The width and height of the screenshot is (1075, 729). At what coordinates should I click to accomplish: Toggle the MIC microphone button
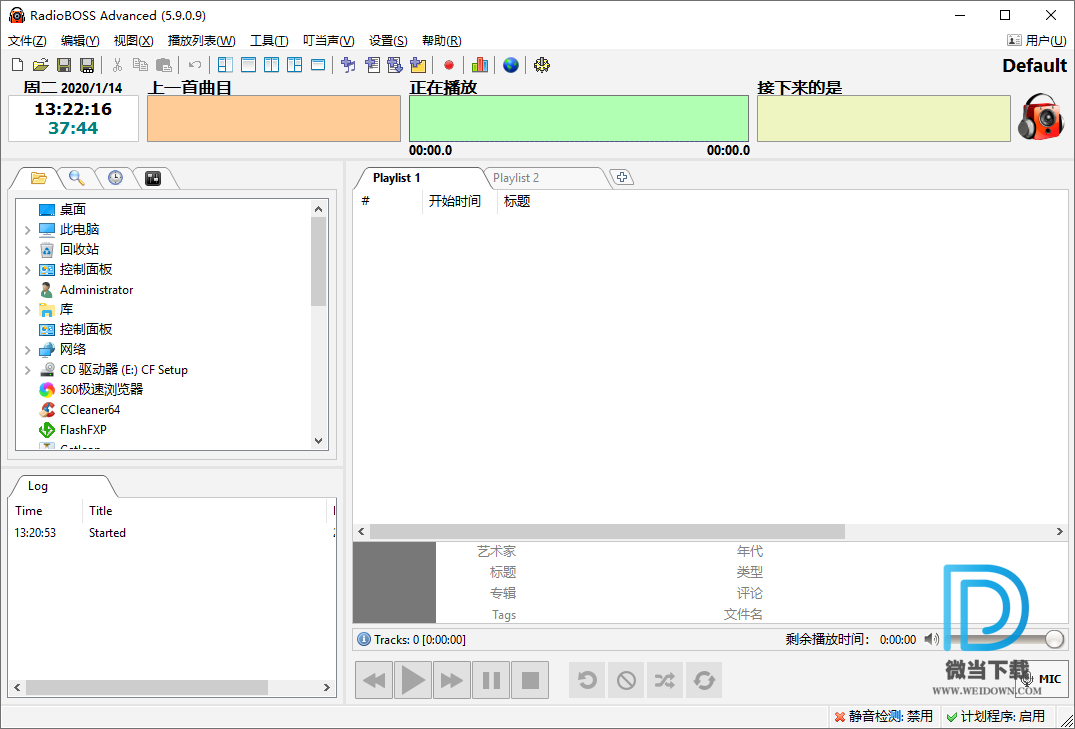(1042, 679)
